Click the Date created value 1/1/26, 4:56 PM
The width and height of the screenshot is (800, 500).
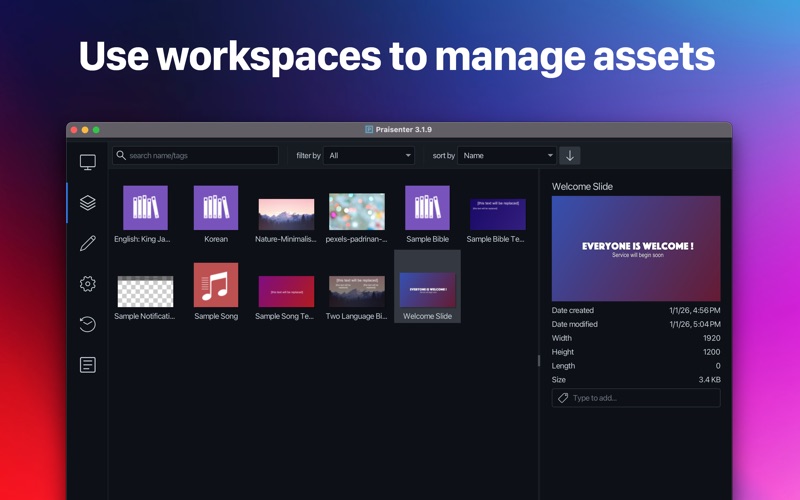pyautogui.click(x=695, y=310)
